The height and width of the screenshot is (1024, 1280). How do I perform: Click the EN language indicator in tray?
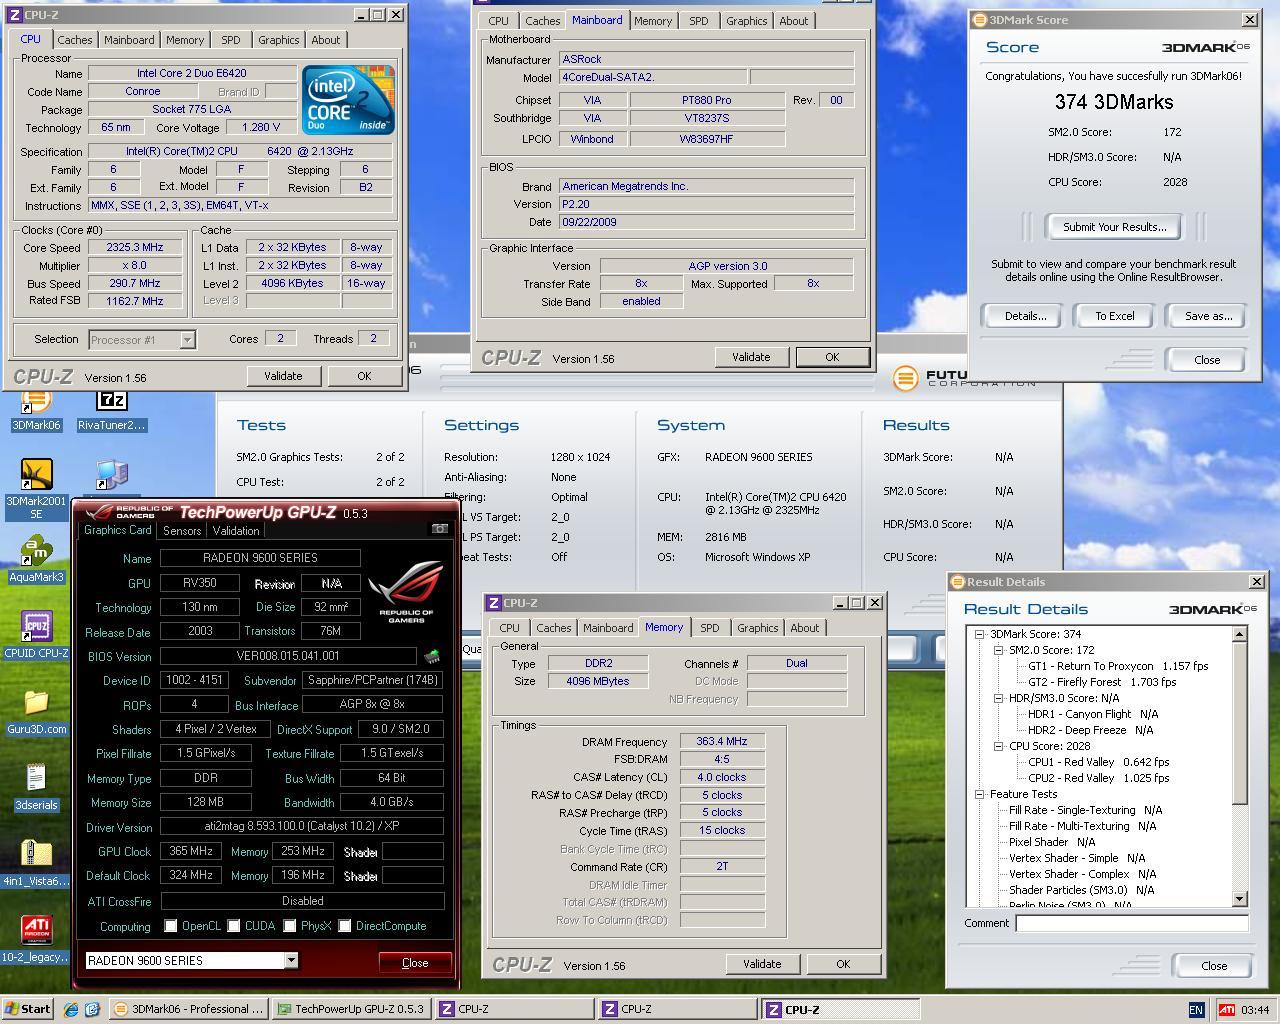[x=1196, y=1009]
